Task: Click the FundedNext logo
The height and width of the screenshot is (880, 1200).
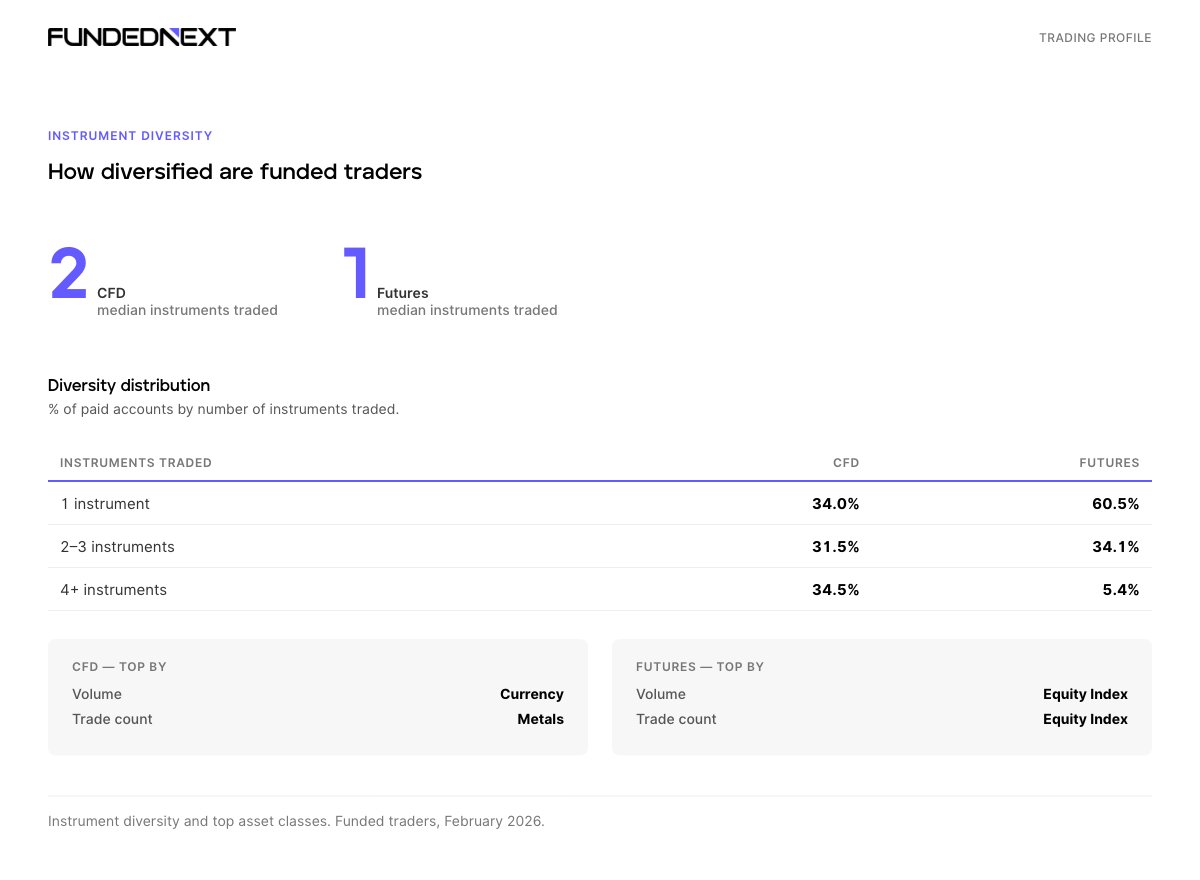Action: (142, 37)
